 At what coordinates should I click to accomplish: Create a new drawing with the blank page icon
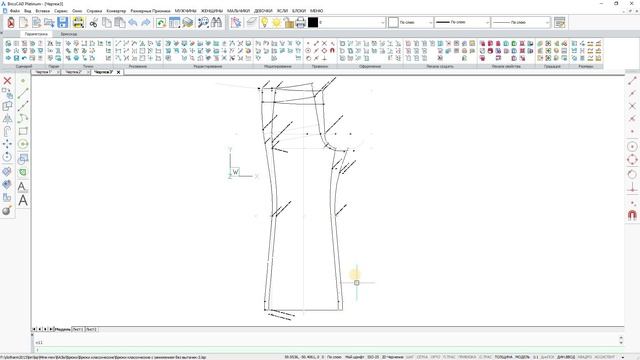[24, 22]
